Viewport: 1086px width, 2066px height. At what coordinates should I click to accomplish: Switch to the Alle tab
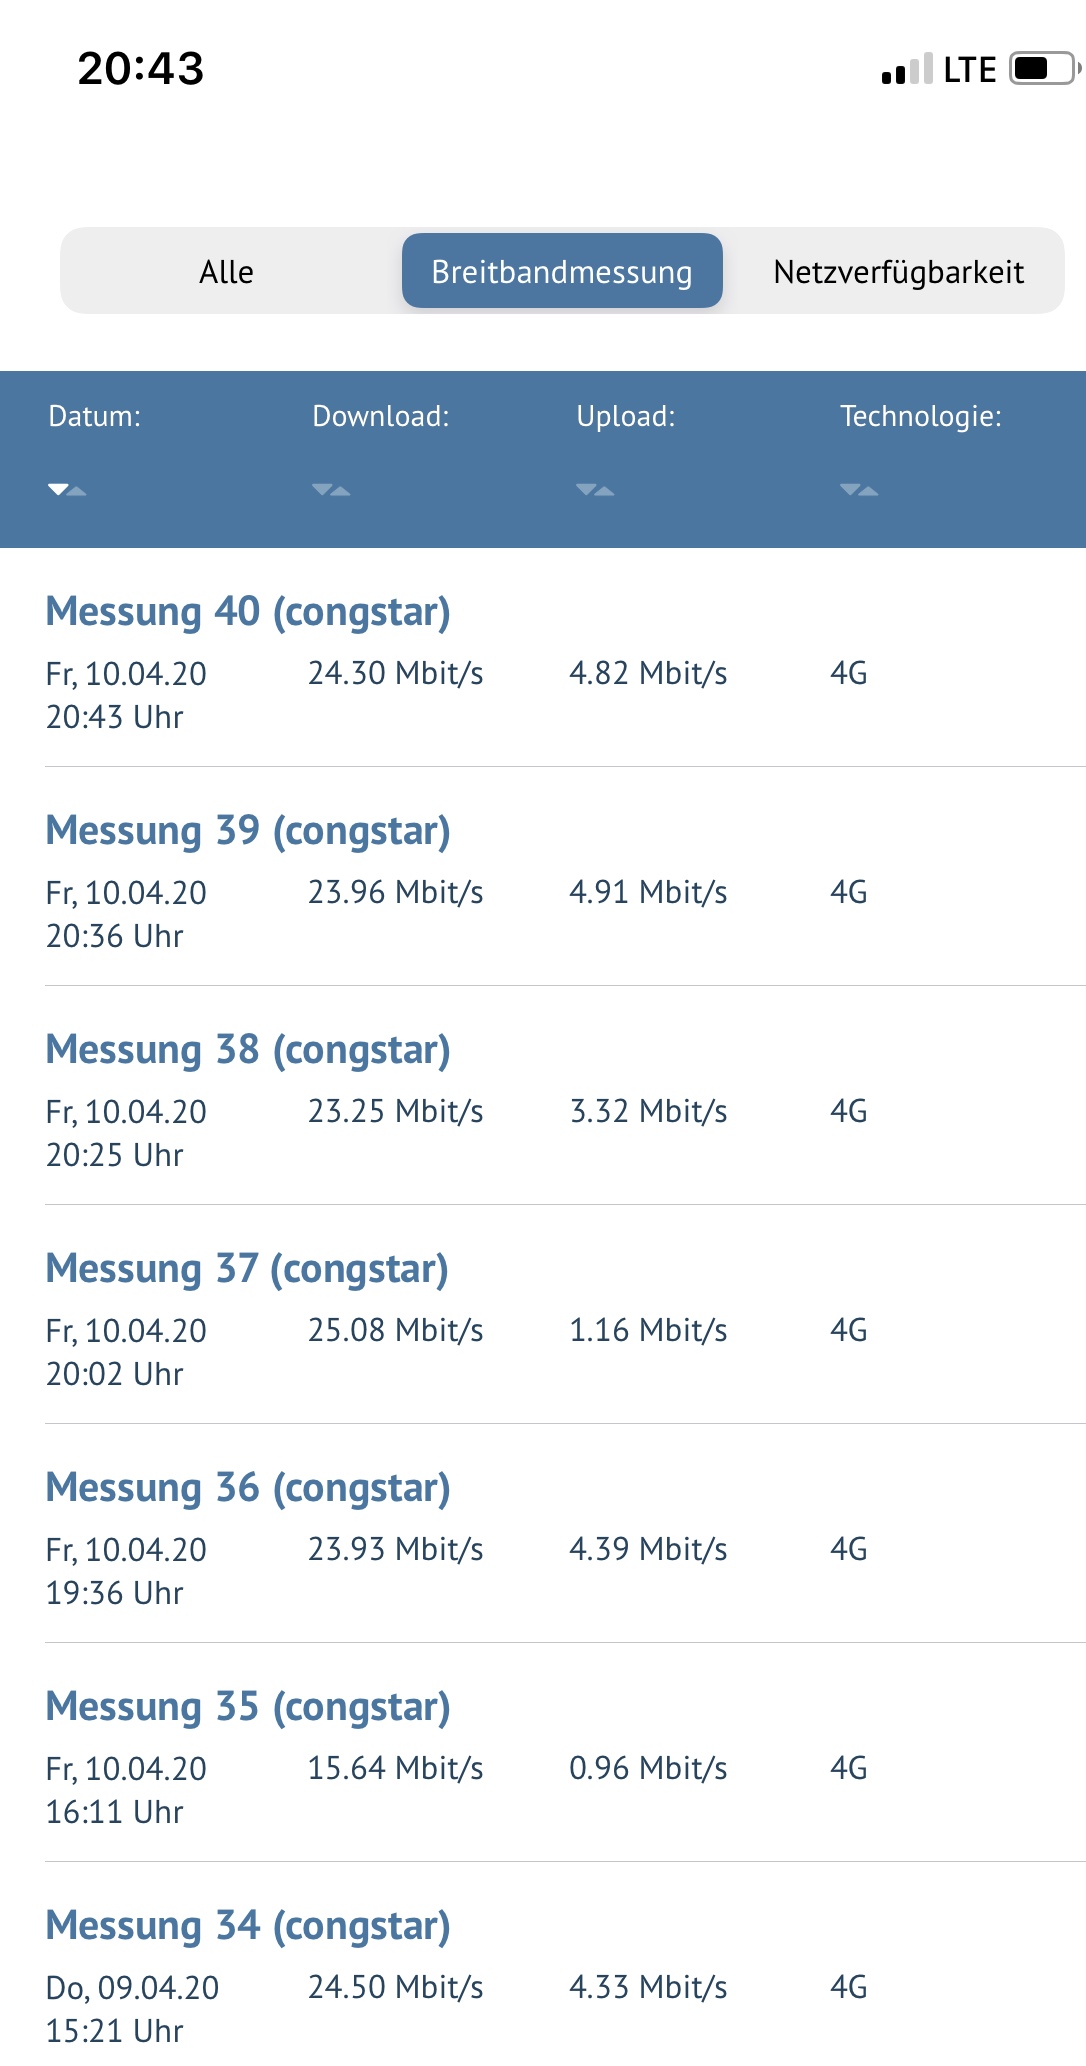point(227,272)
